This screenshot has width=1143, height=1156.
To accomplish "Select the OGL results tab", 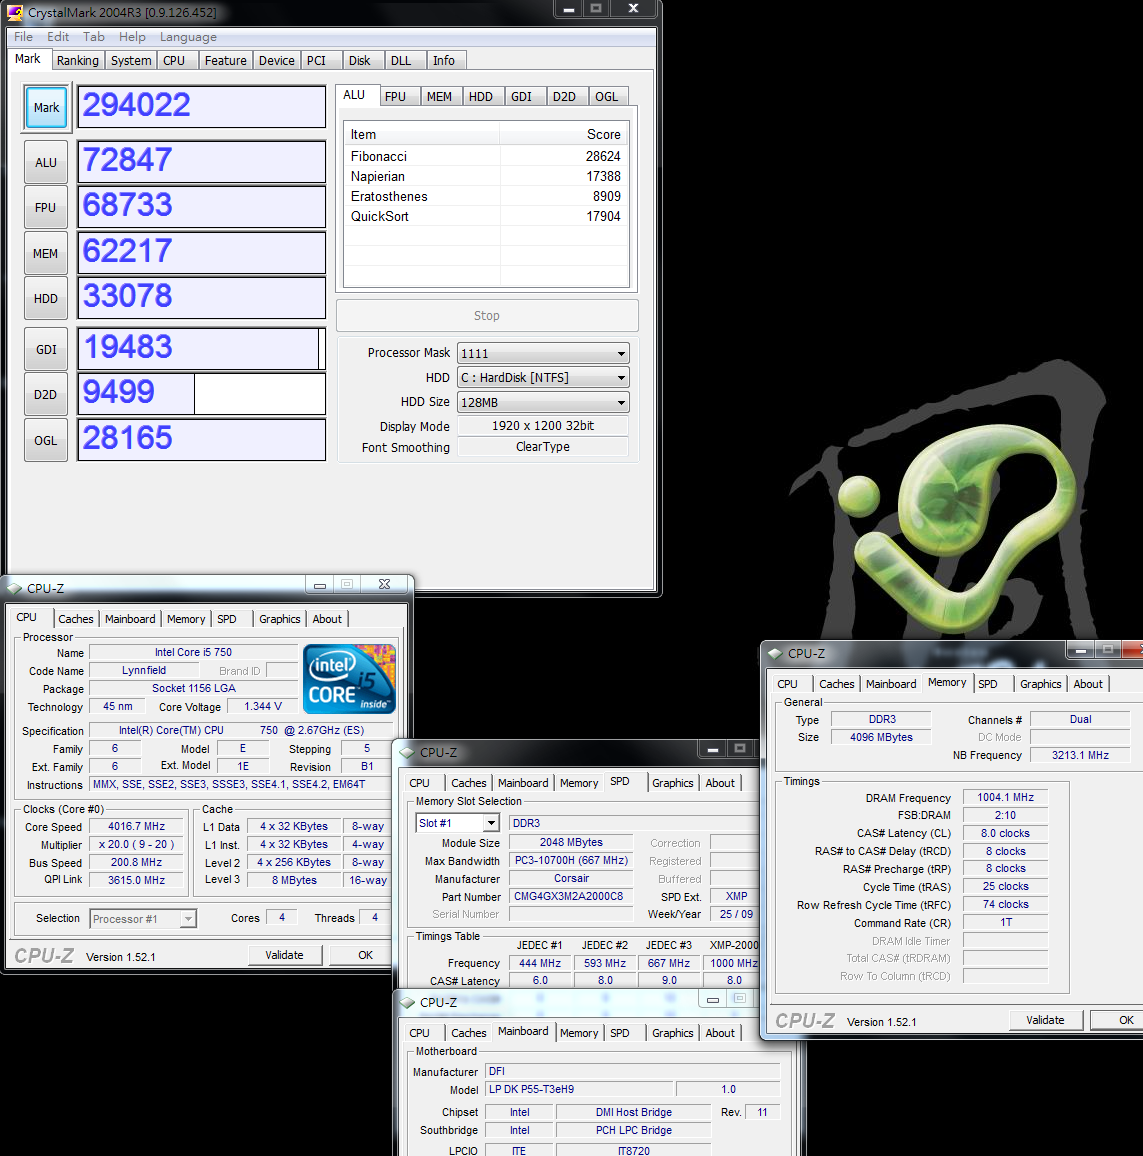I will (606, 97).
